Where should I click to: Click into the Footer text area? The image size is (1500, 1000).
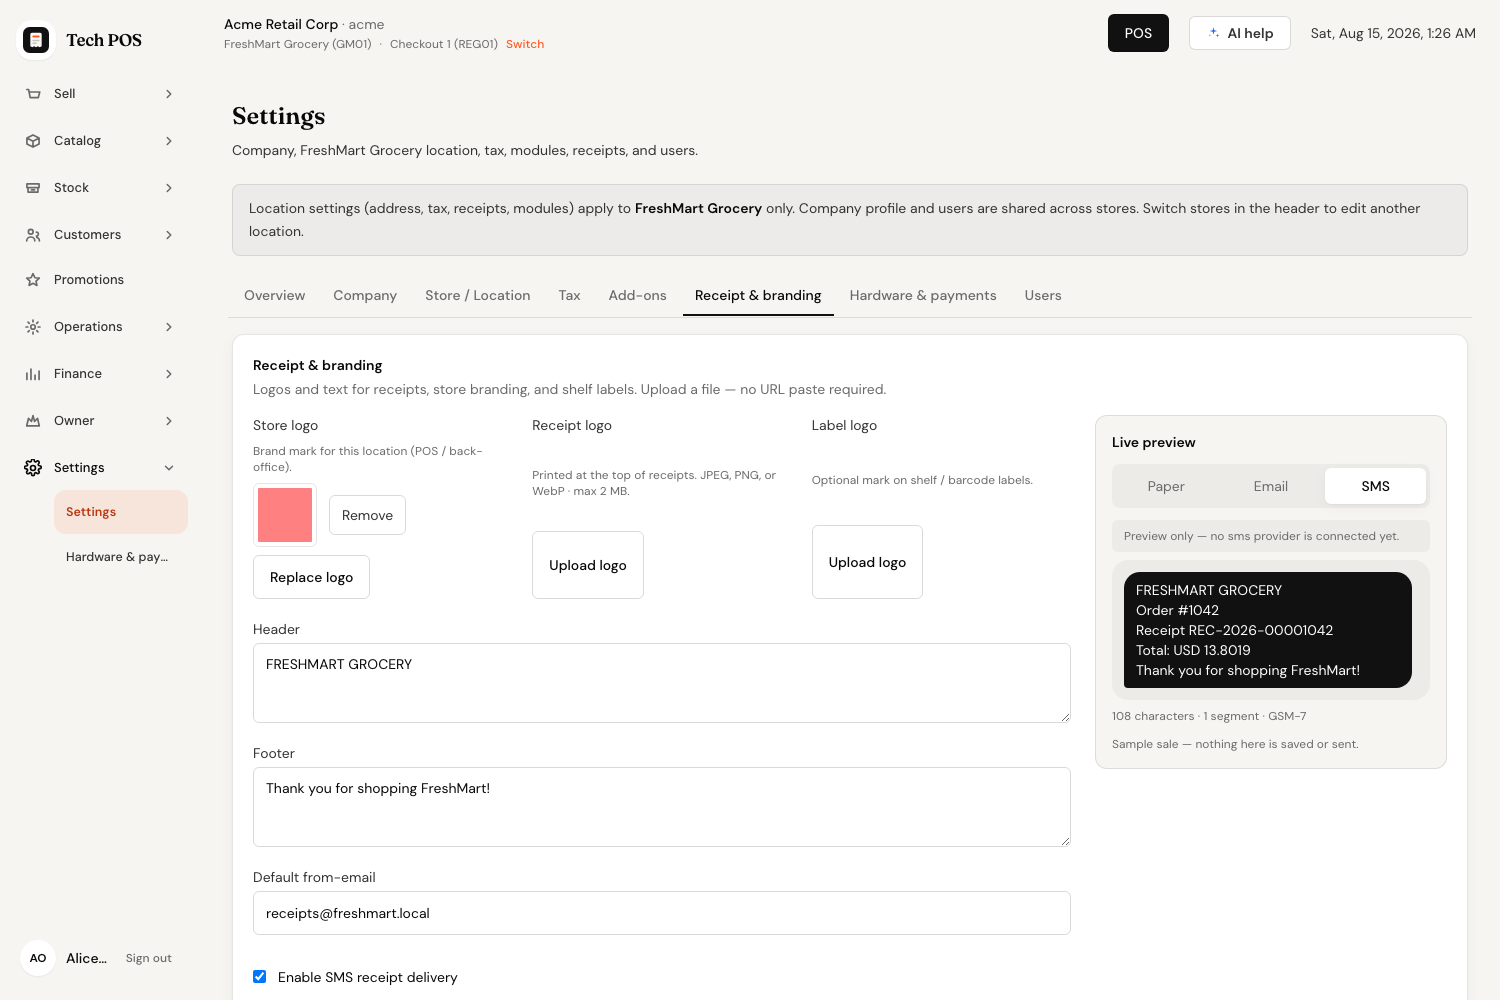[x=662, y=807]
